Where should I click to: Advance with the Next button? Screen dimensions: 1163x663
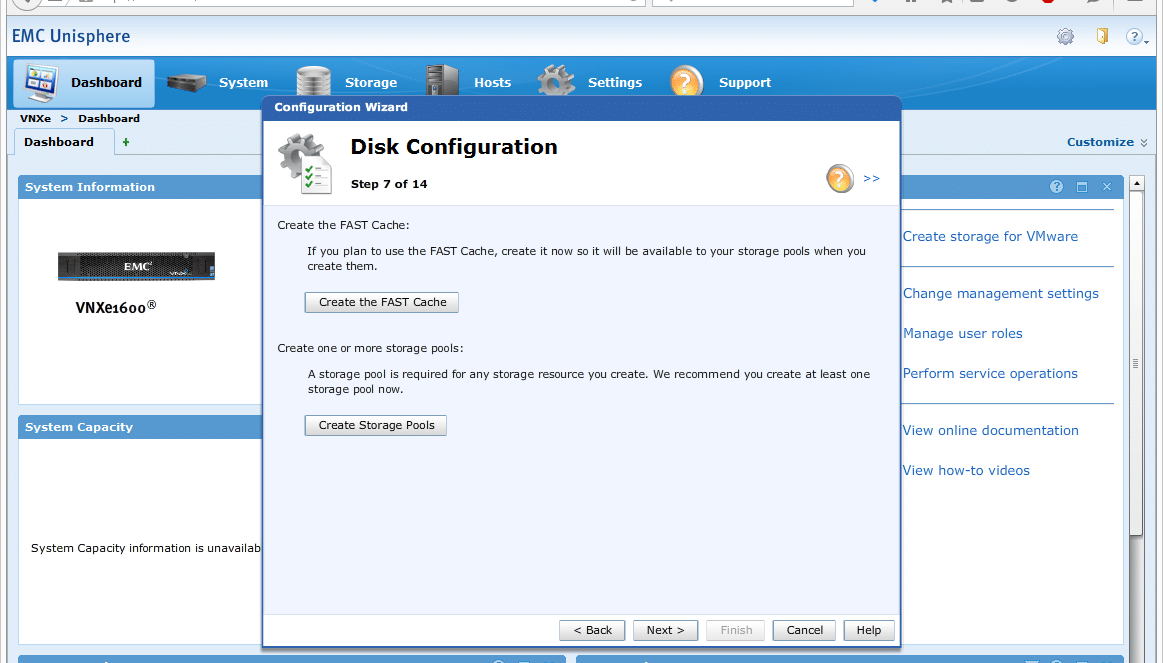click(665, 630)
